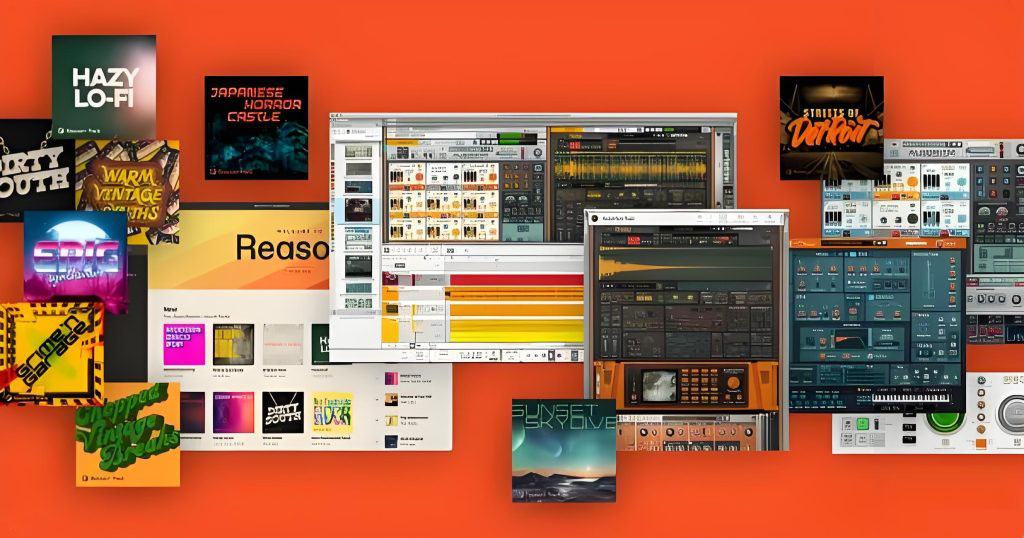
Task: Open the Epic Synthwave pack cover
Action: pyautogui.click(x=75, y=256)
